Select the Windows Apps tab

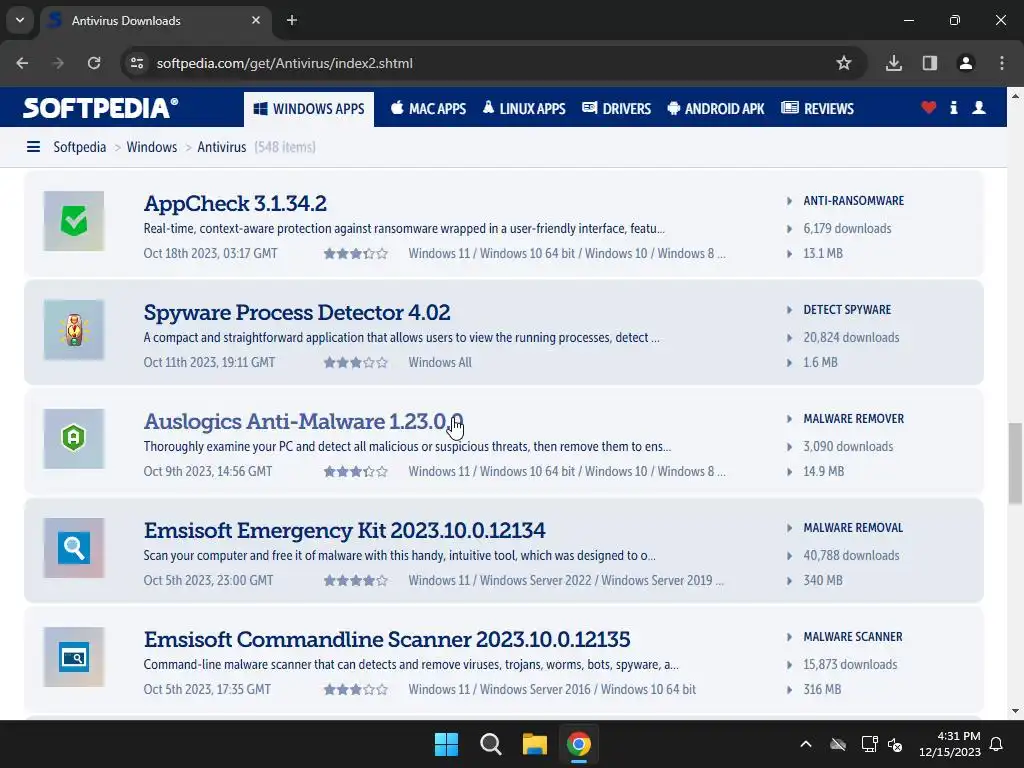(309, 109)
